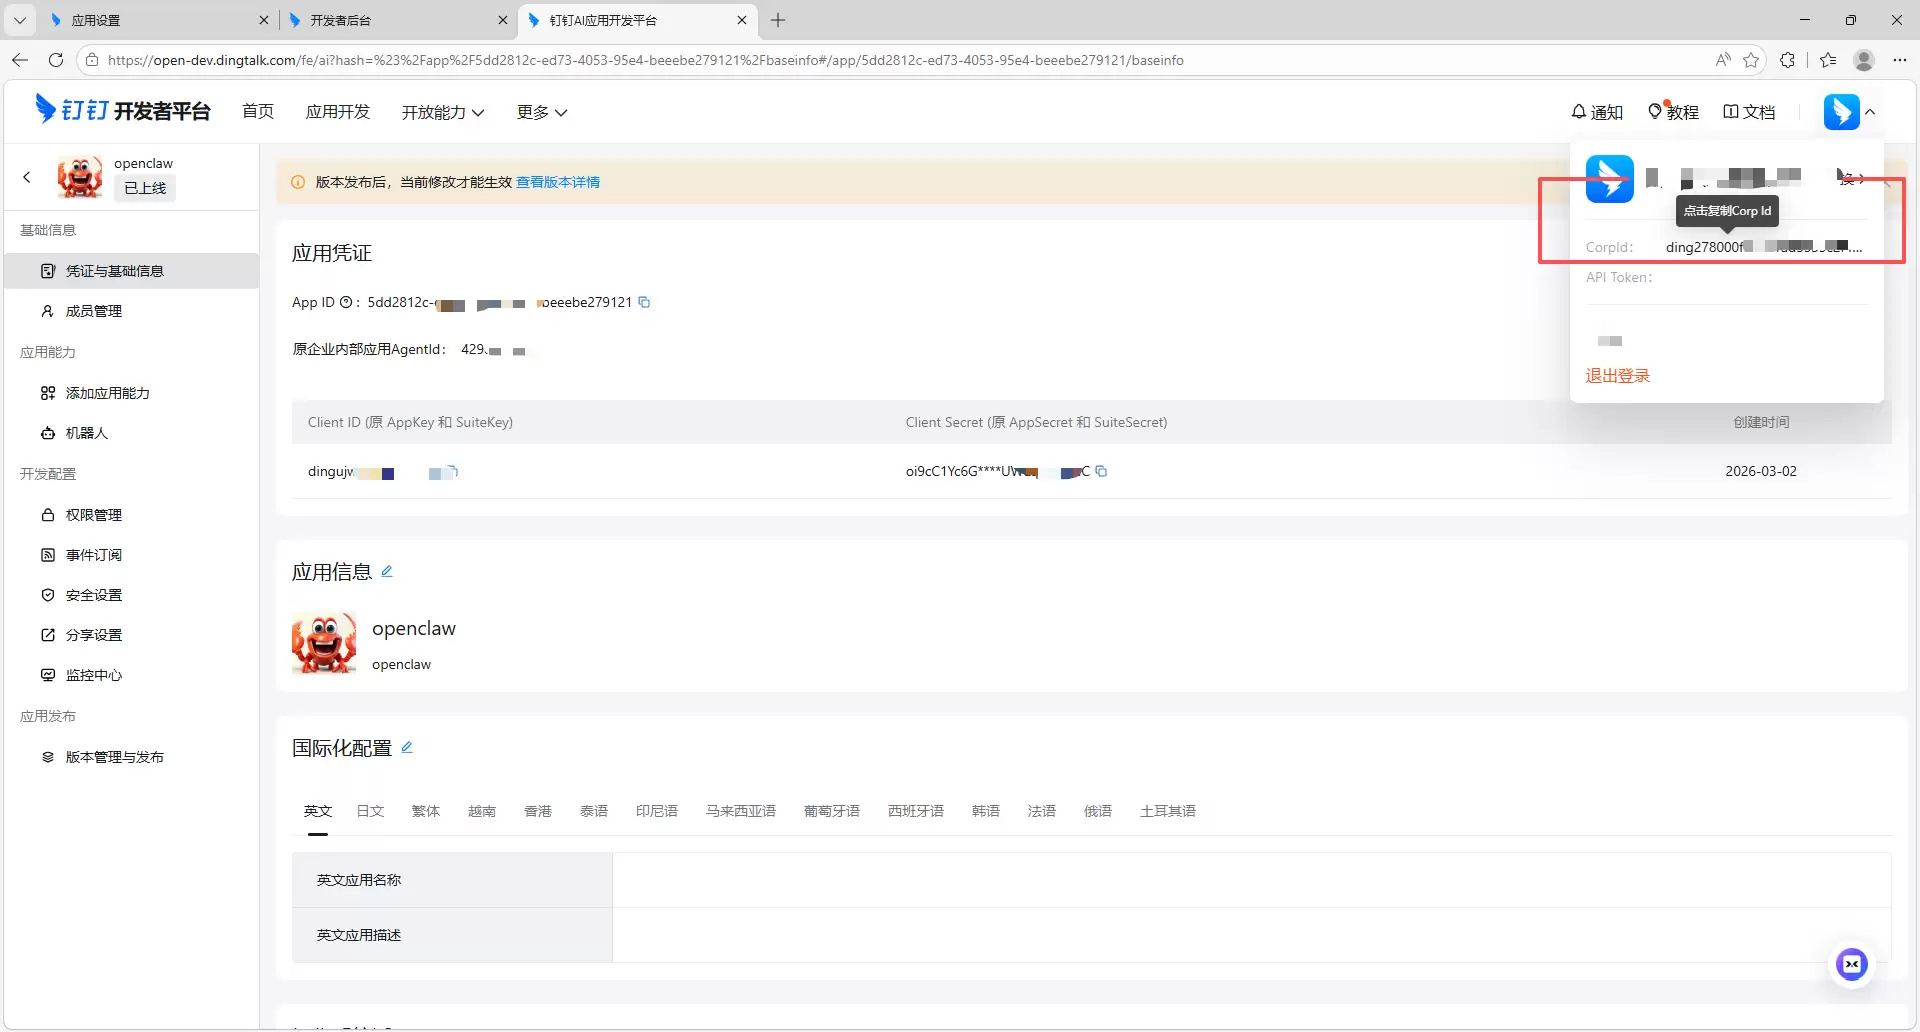Open 机器人 in the sidebar
This screenshot has width=1920, height=1032.
coord(86,433)
